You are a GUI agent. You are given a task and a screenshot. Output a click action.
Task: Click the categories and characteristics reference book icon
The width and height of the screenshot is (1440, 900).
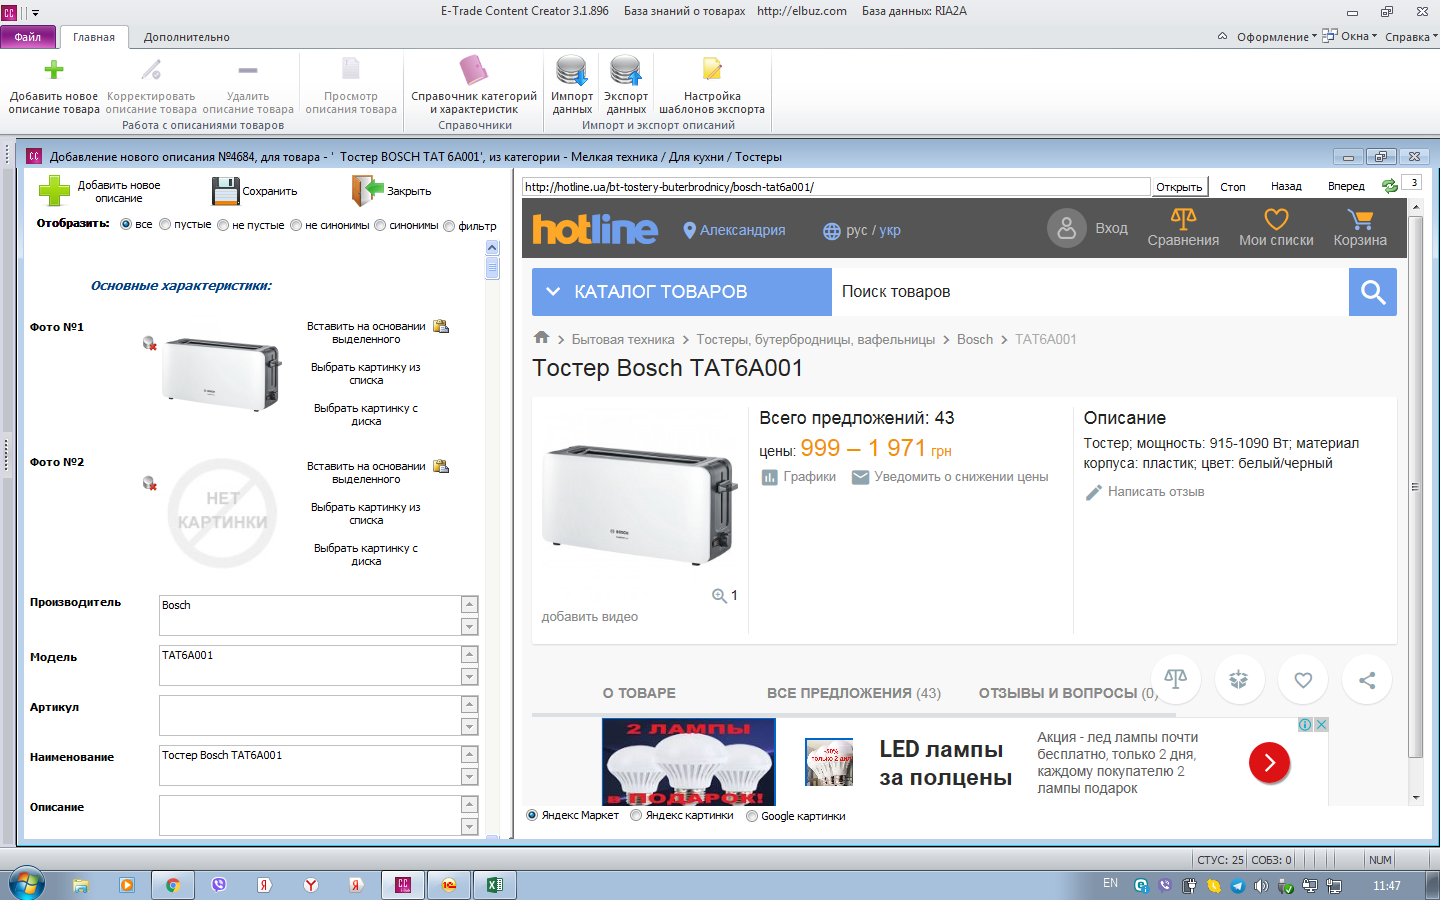pyautogui.click(x=473, y=70)
